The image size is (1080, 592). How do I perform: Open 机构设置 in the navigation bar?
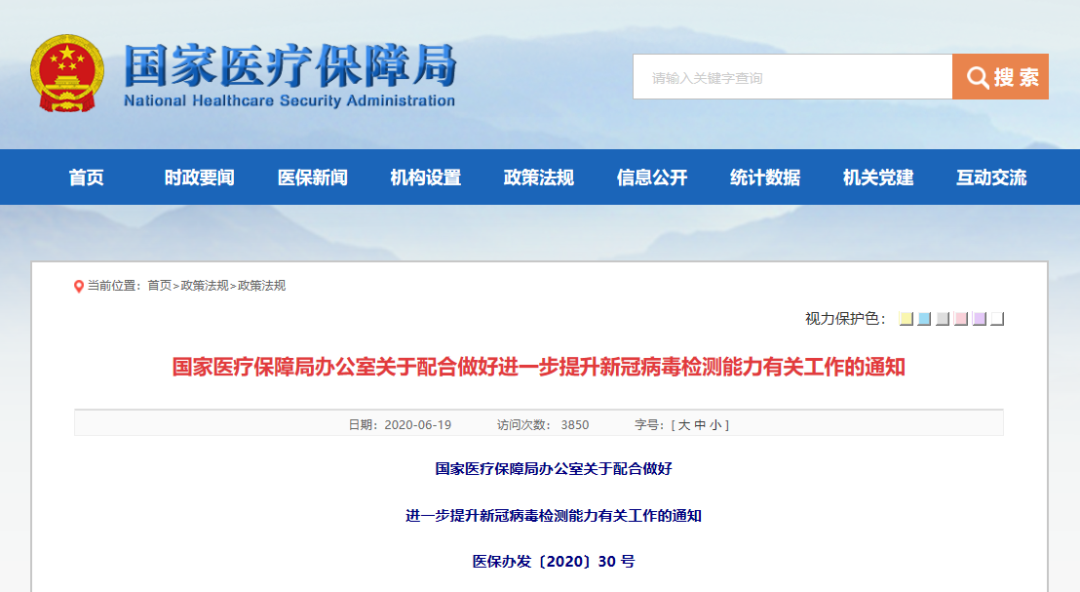pos(425,178)
